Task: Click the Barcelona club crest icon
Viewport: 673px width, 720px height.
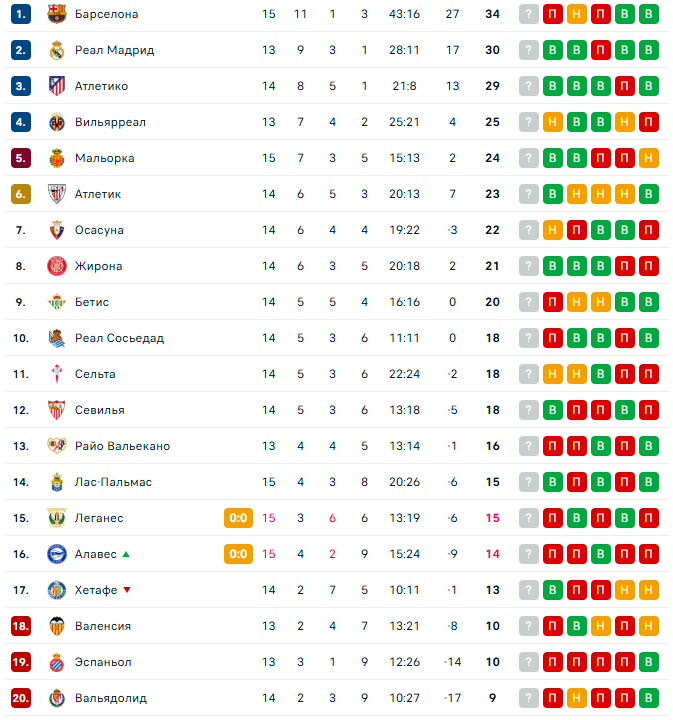Action: (56, 14)
